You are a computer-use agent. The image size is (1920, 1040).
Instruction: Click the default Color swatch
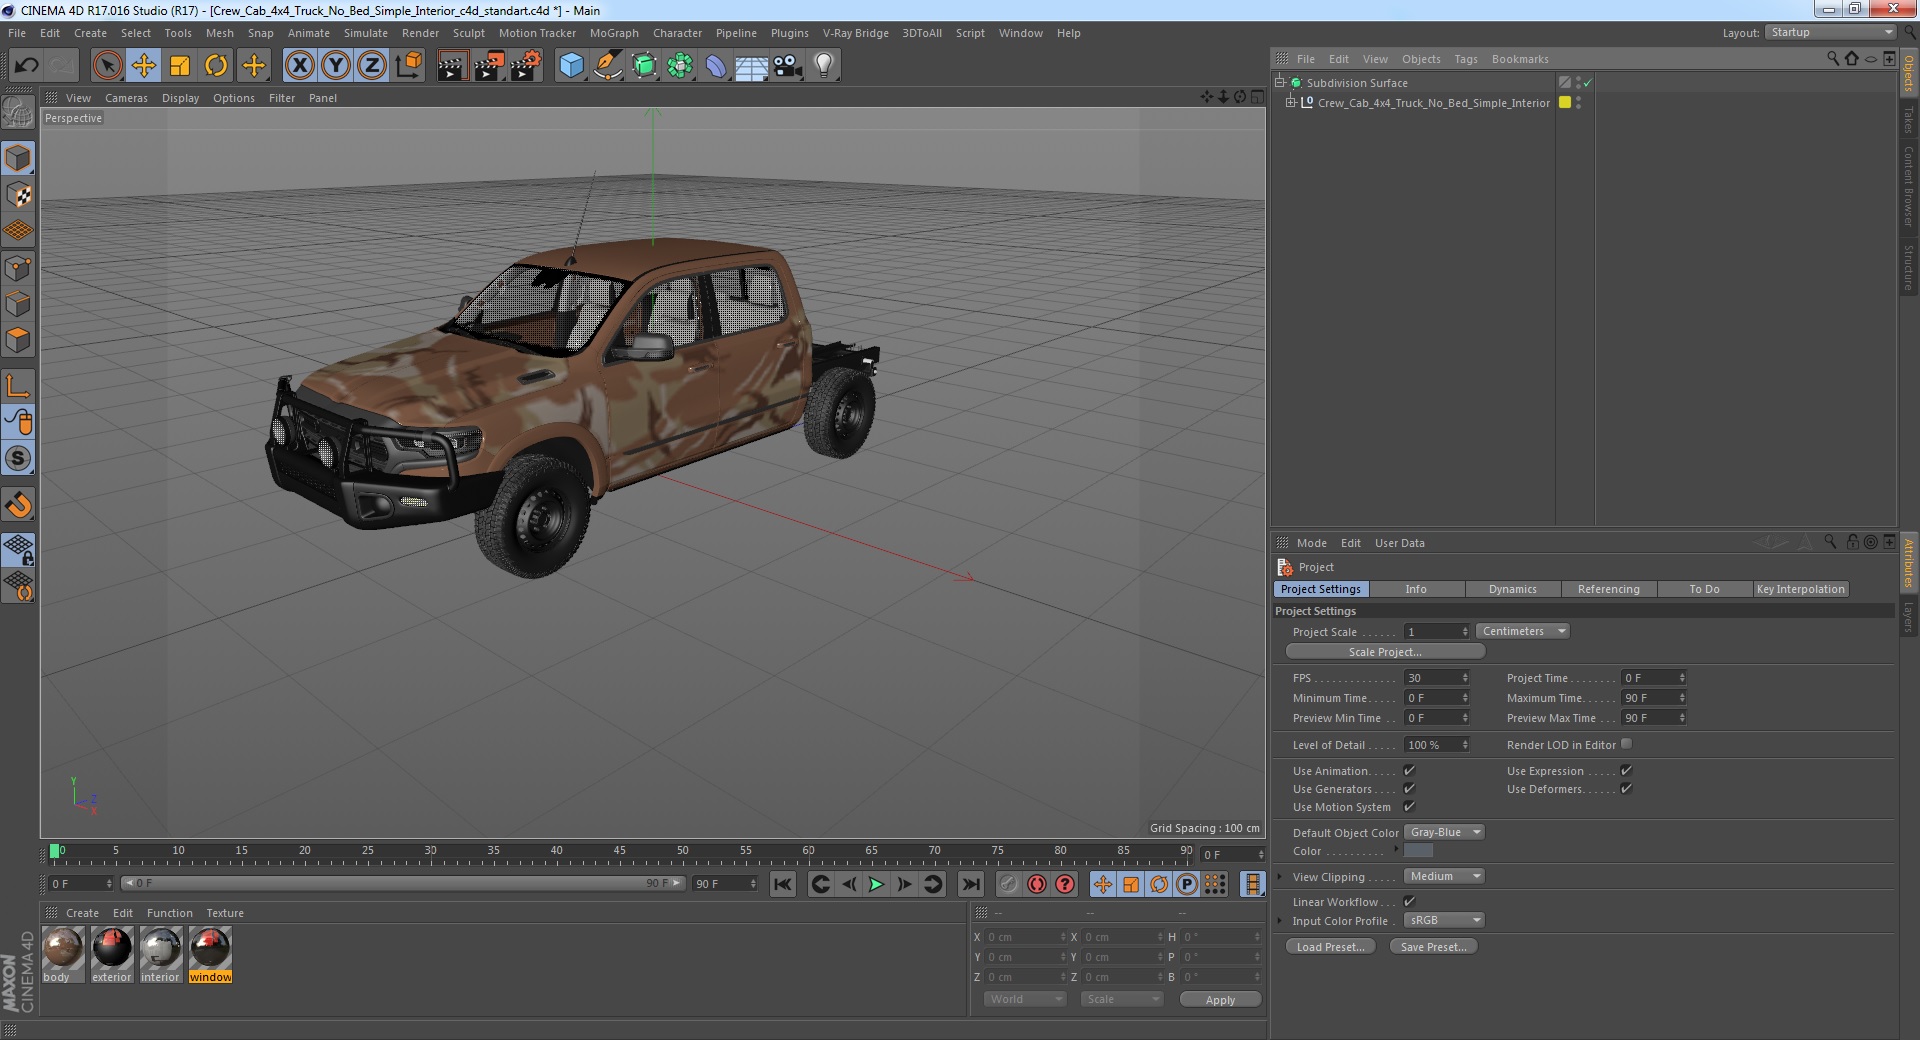pos(1418,850)
